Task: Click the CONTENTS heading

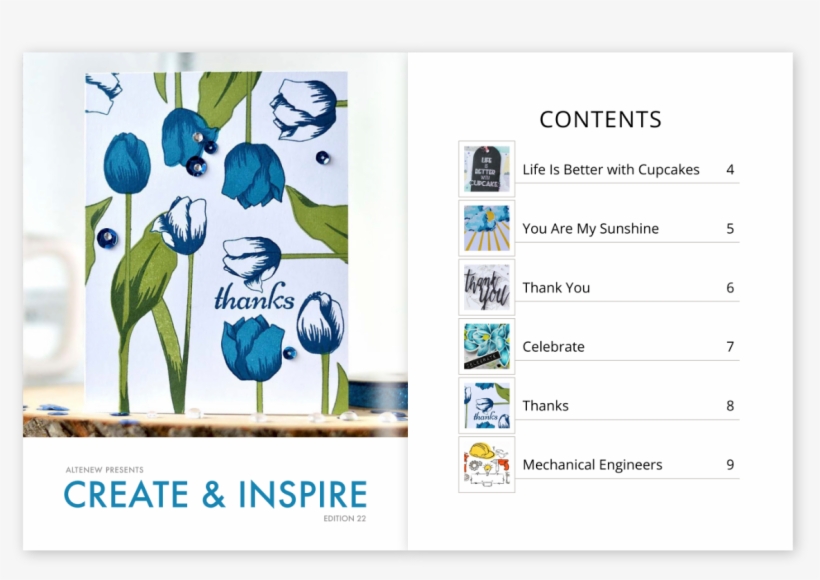Action: [600, 119]
